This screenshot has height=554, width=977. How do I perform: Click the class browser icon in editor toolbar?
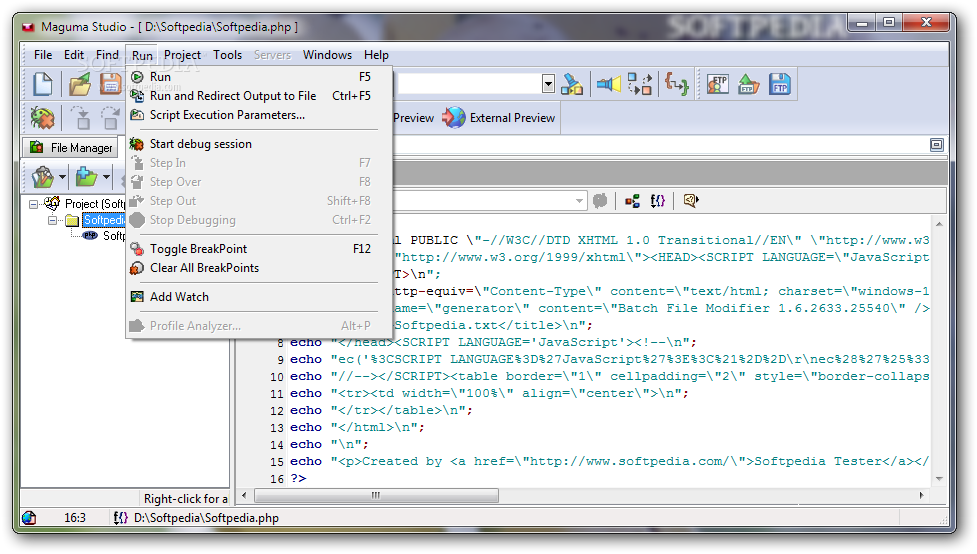(x=632, y=201)
